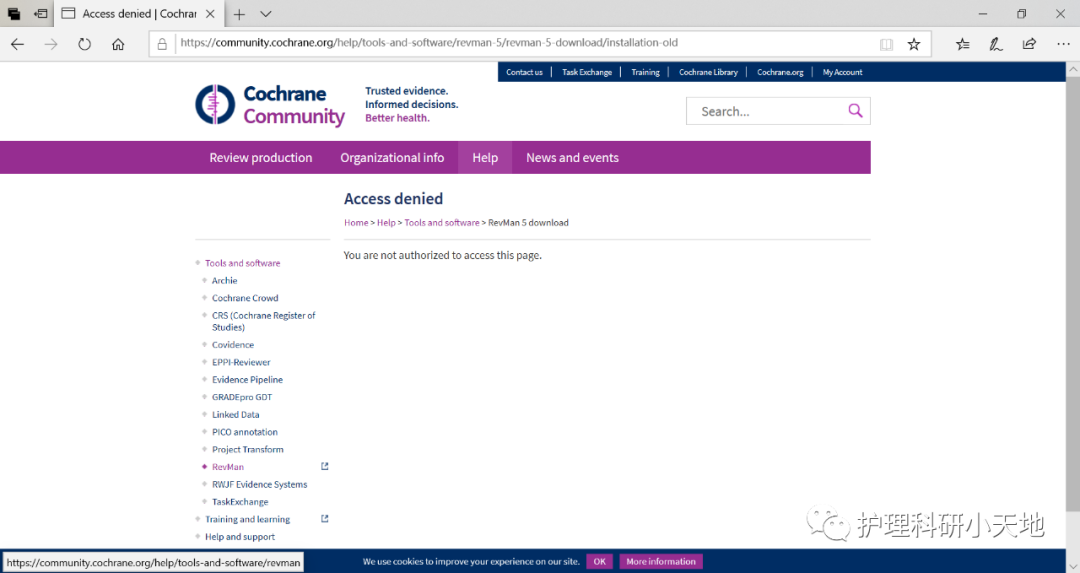Click external link icon beside RevMan
The image size is (1080, 573).
click(325, 466)
